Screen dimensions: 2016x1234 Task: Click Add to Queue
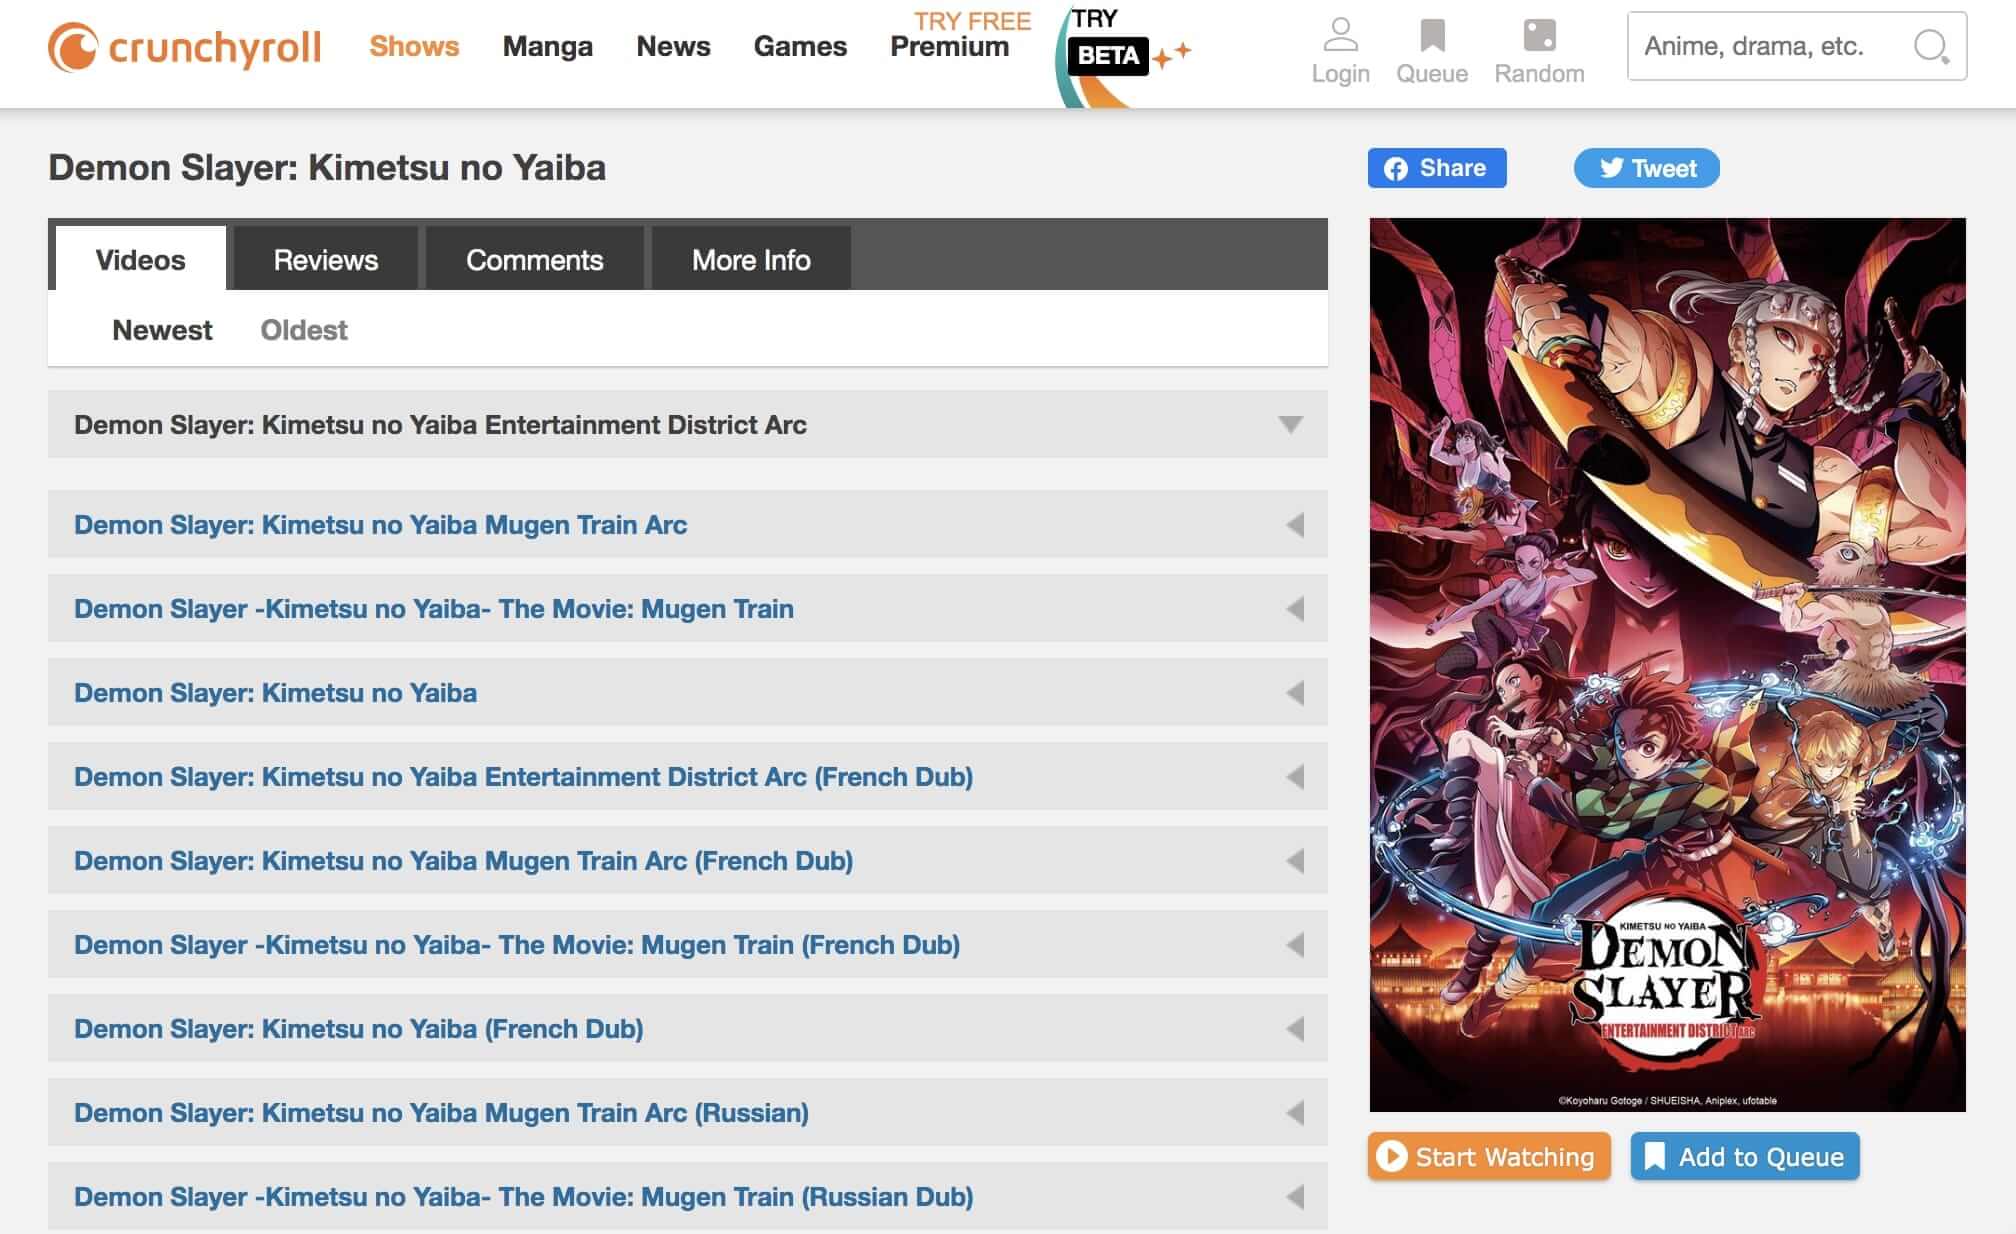(1744, 1156)
